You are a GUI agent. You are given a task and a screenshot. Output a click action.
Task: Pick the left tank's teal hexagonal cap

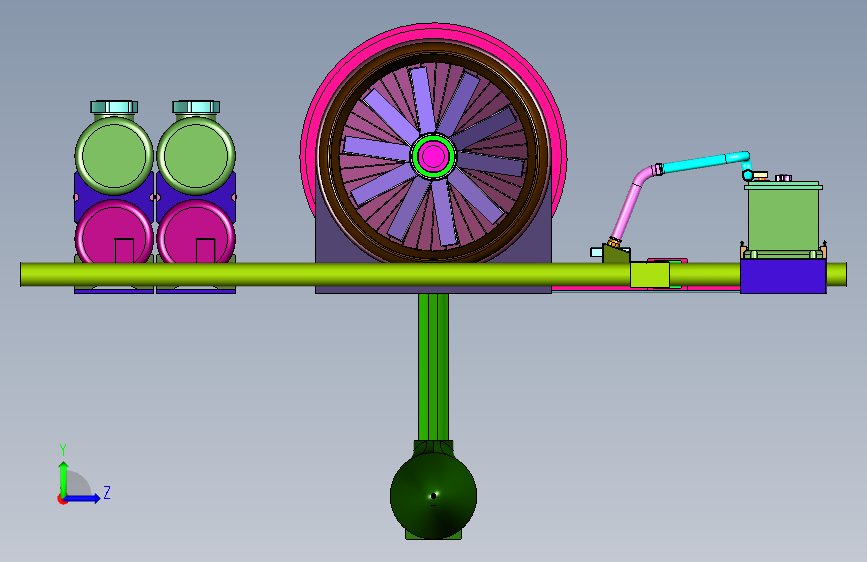tap(114, 107)
